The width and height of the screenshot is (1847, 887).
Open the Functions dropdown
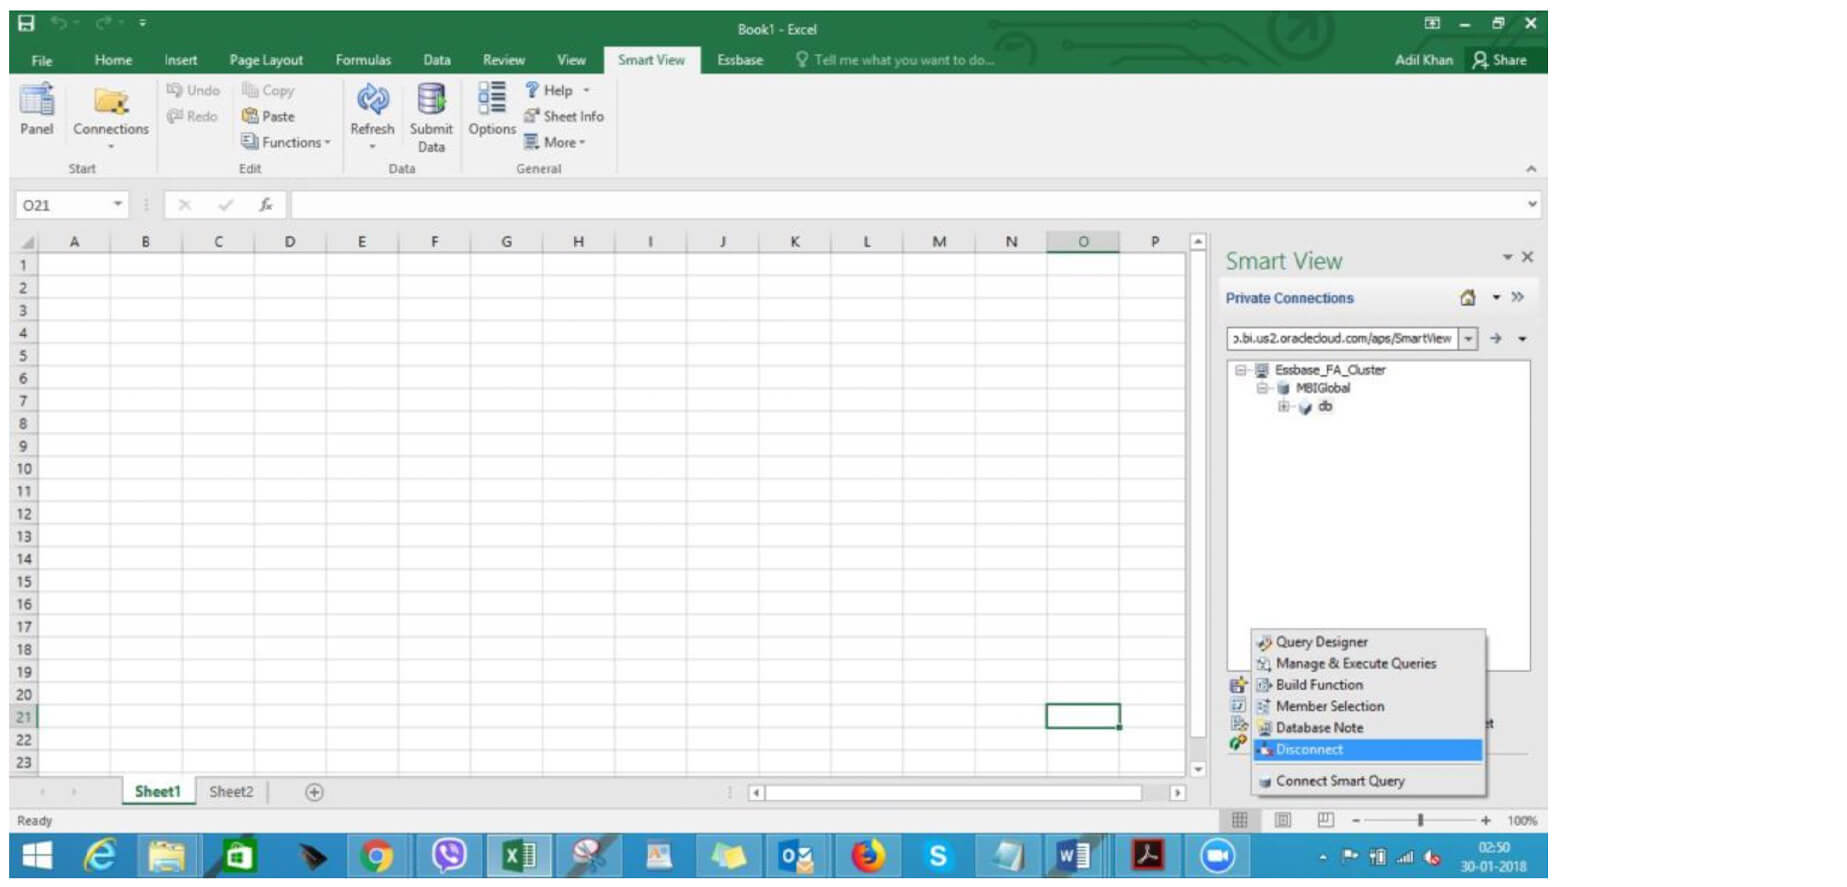tap(286, 142)
